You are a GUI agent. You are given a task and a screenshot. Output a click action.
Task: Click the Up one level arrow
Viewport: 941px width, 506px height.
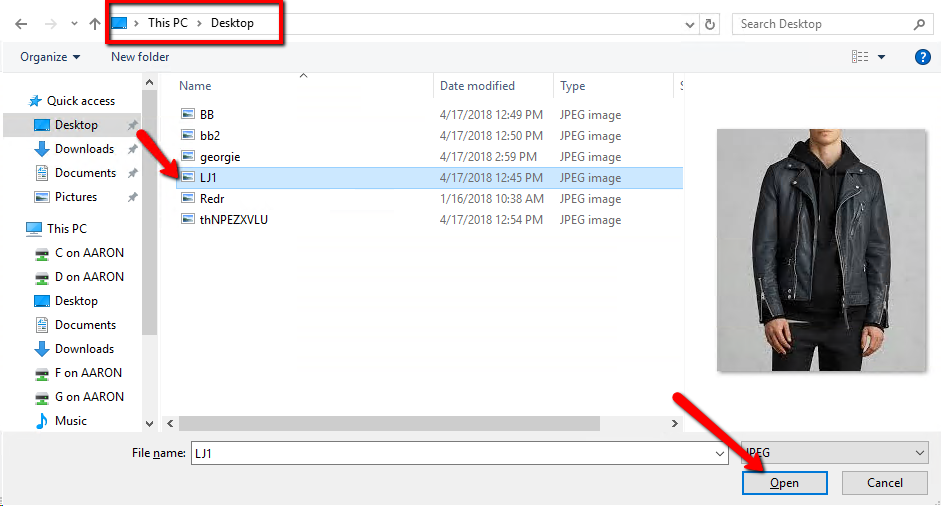point(95,24)
